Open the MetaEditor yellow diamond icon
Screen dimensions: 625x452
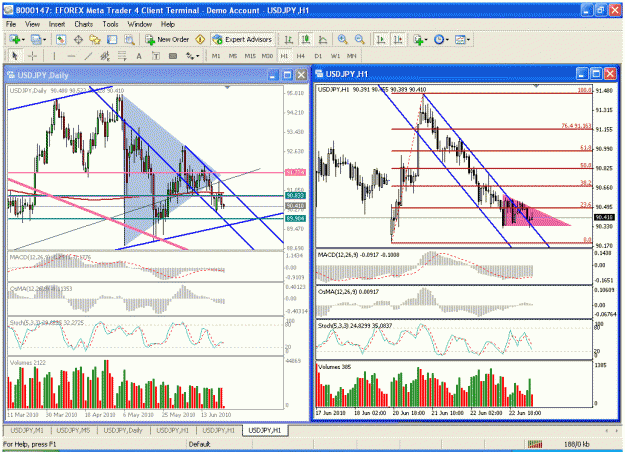(200, 39)
